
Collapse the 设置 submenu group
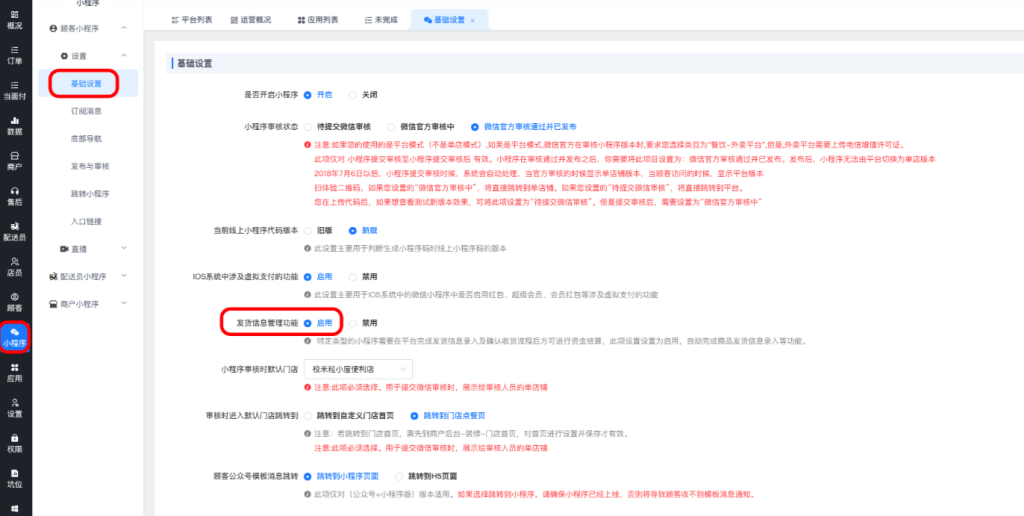[x=90, y=56]
